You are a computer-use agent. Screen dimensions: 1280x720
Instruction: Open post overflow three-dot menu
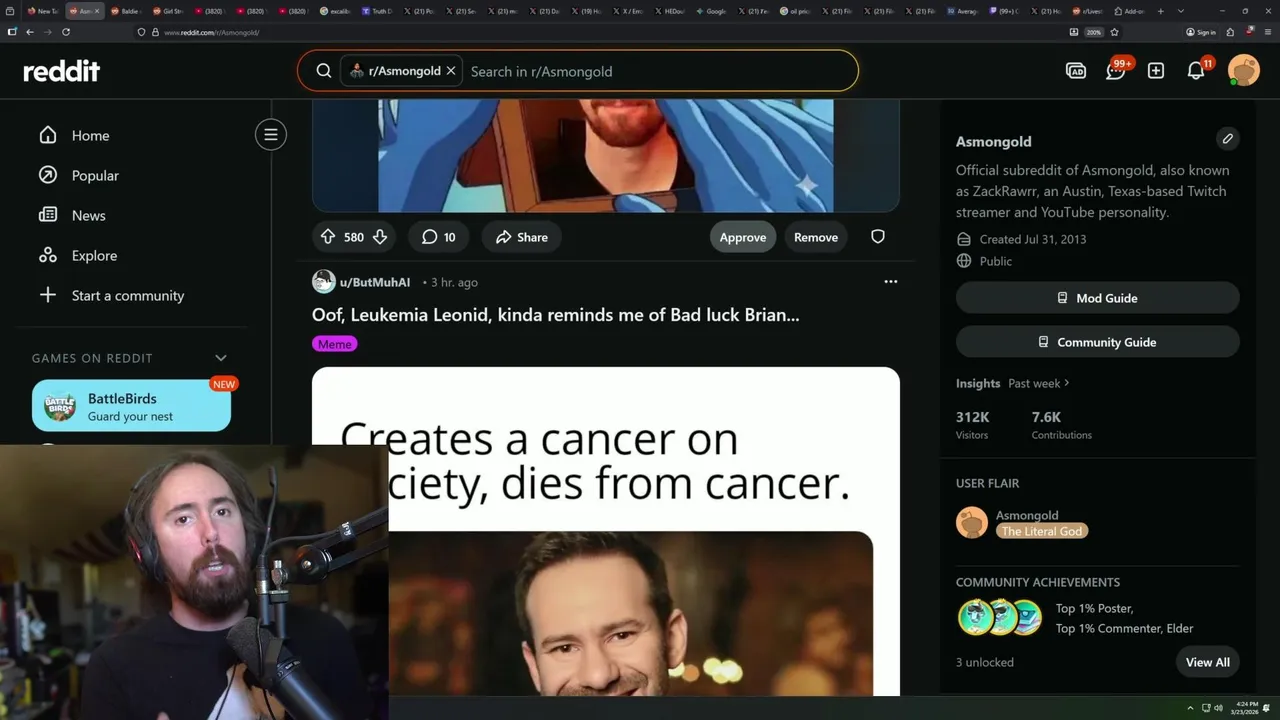click(890, 282)
